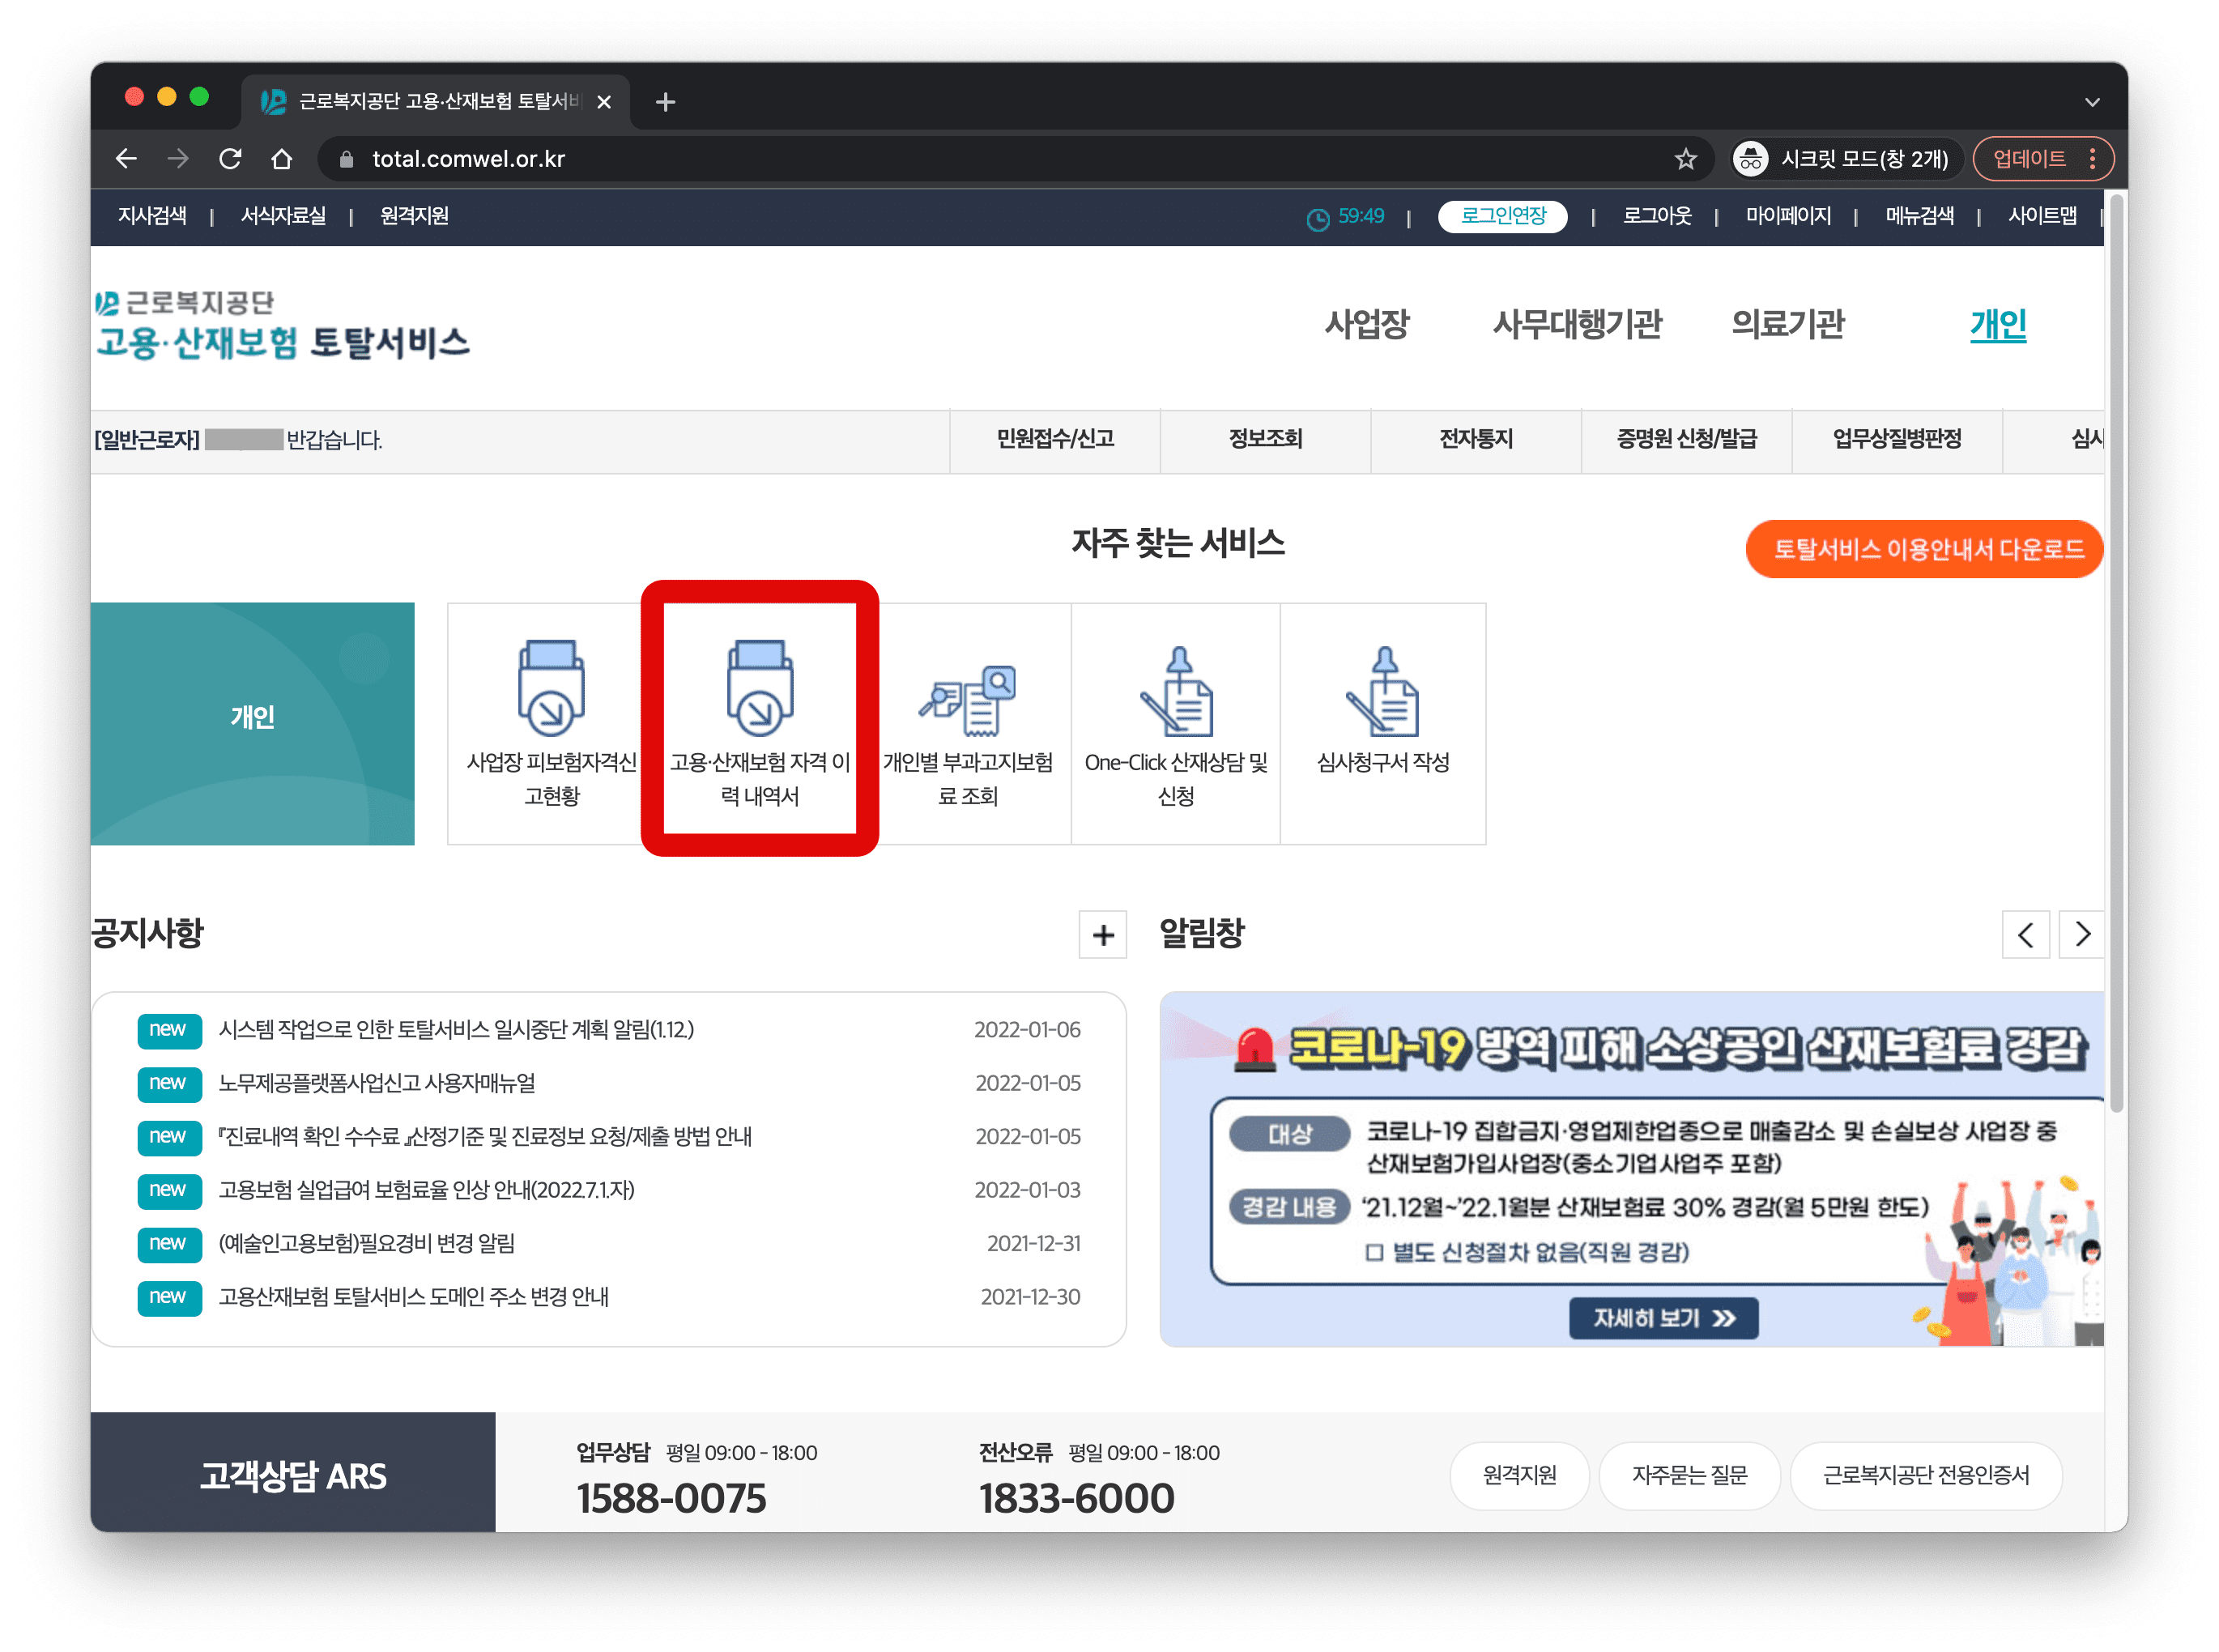Open notice 노무제공플랫폼사업신고 사용자매뉴얼
Viewport: 2219px width, 1652px height.
377,1083
